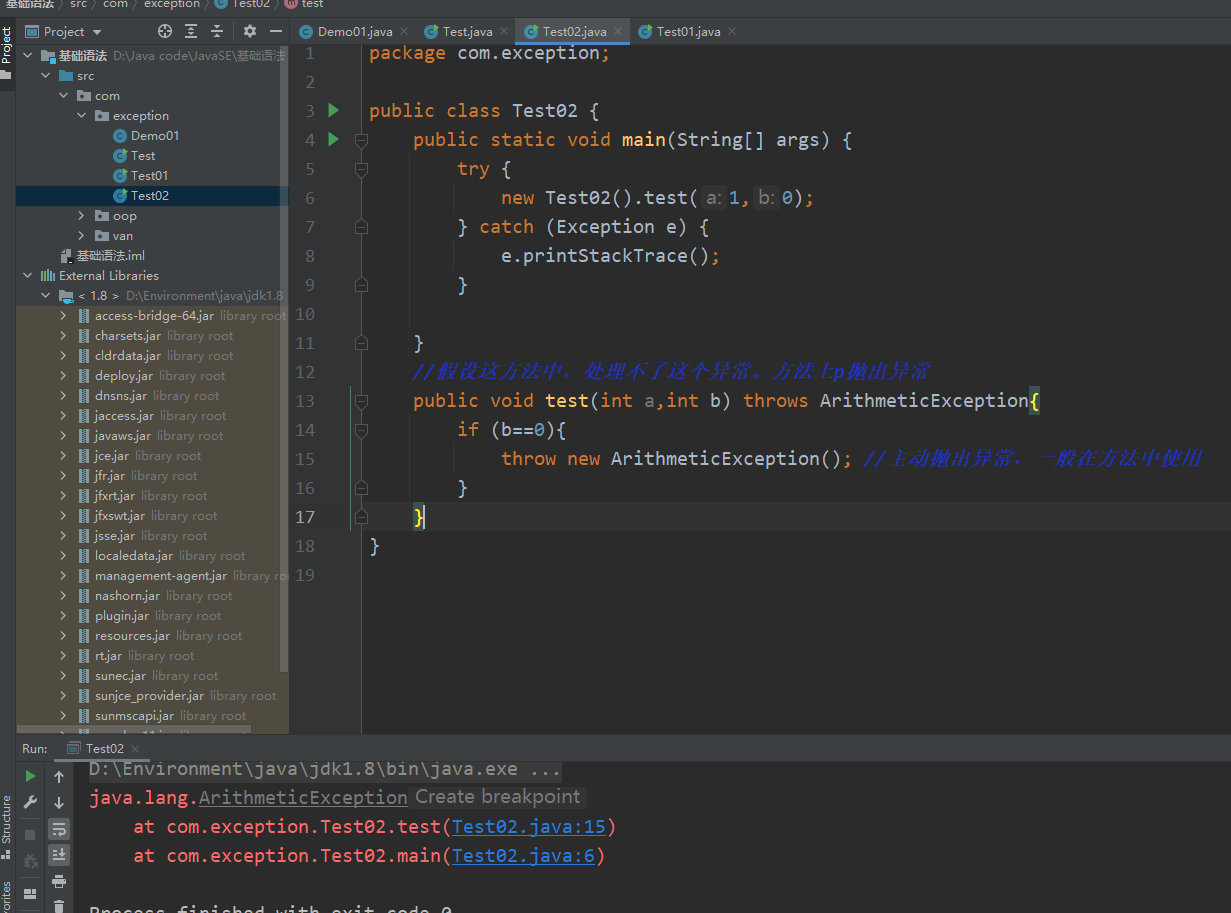Rerun Test02 with the green run icon
The width and height of the screenshot is (1231, 913).
click(x=30, y=776)
